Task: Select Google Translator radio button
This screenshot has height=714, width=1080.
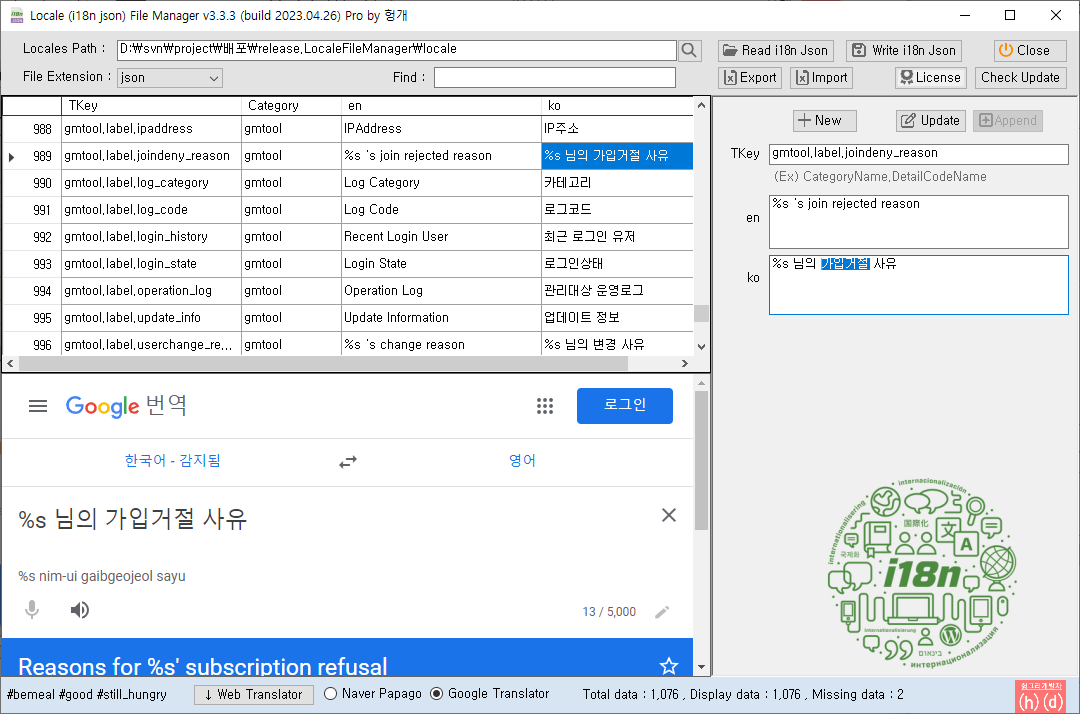Action: pos(437,694)
